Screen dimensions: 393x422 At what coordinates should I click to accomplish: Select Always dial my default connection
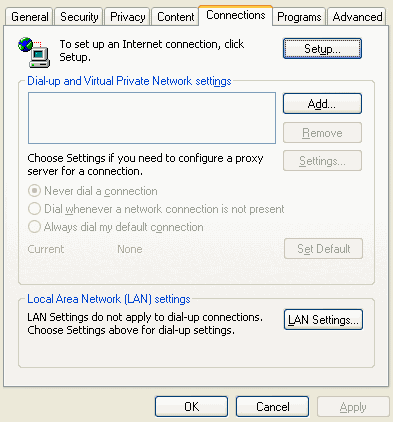pos(116,227)
